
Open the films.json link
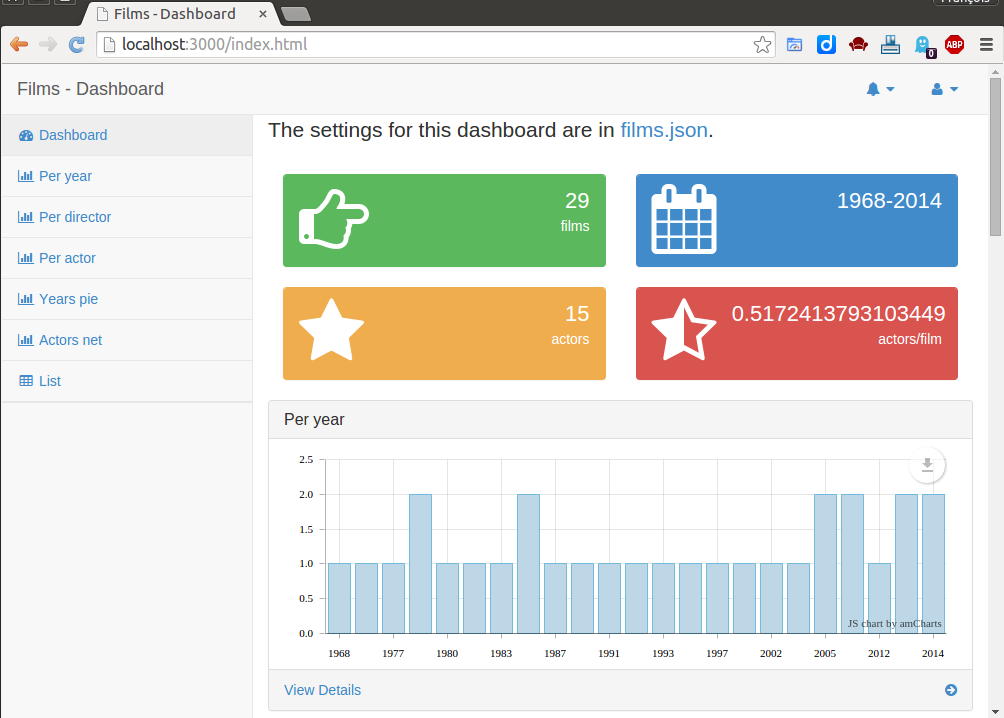coord(664,130)
